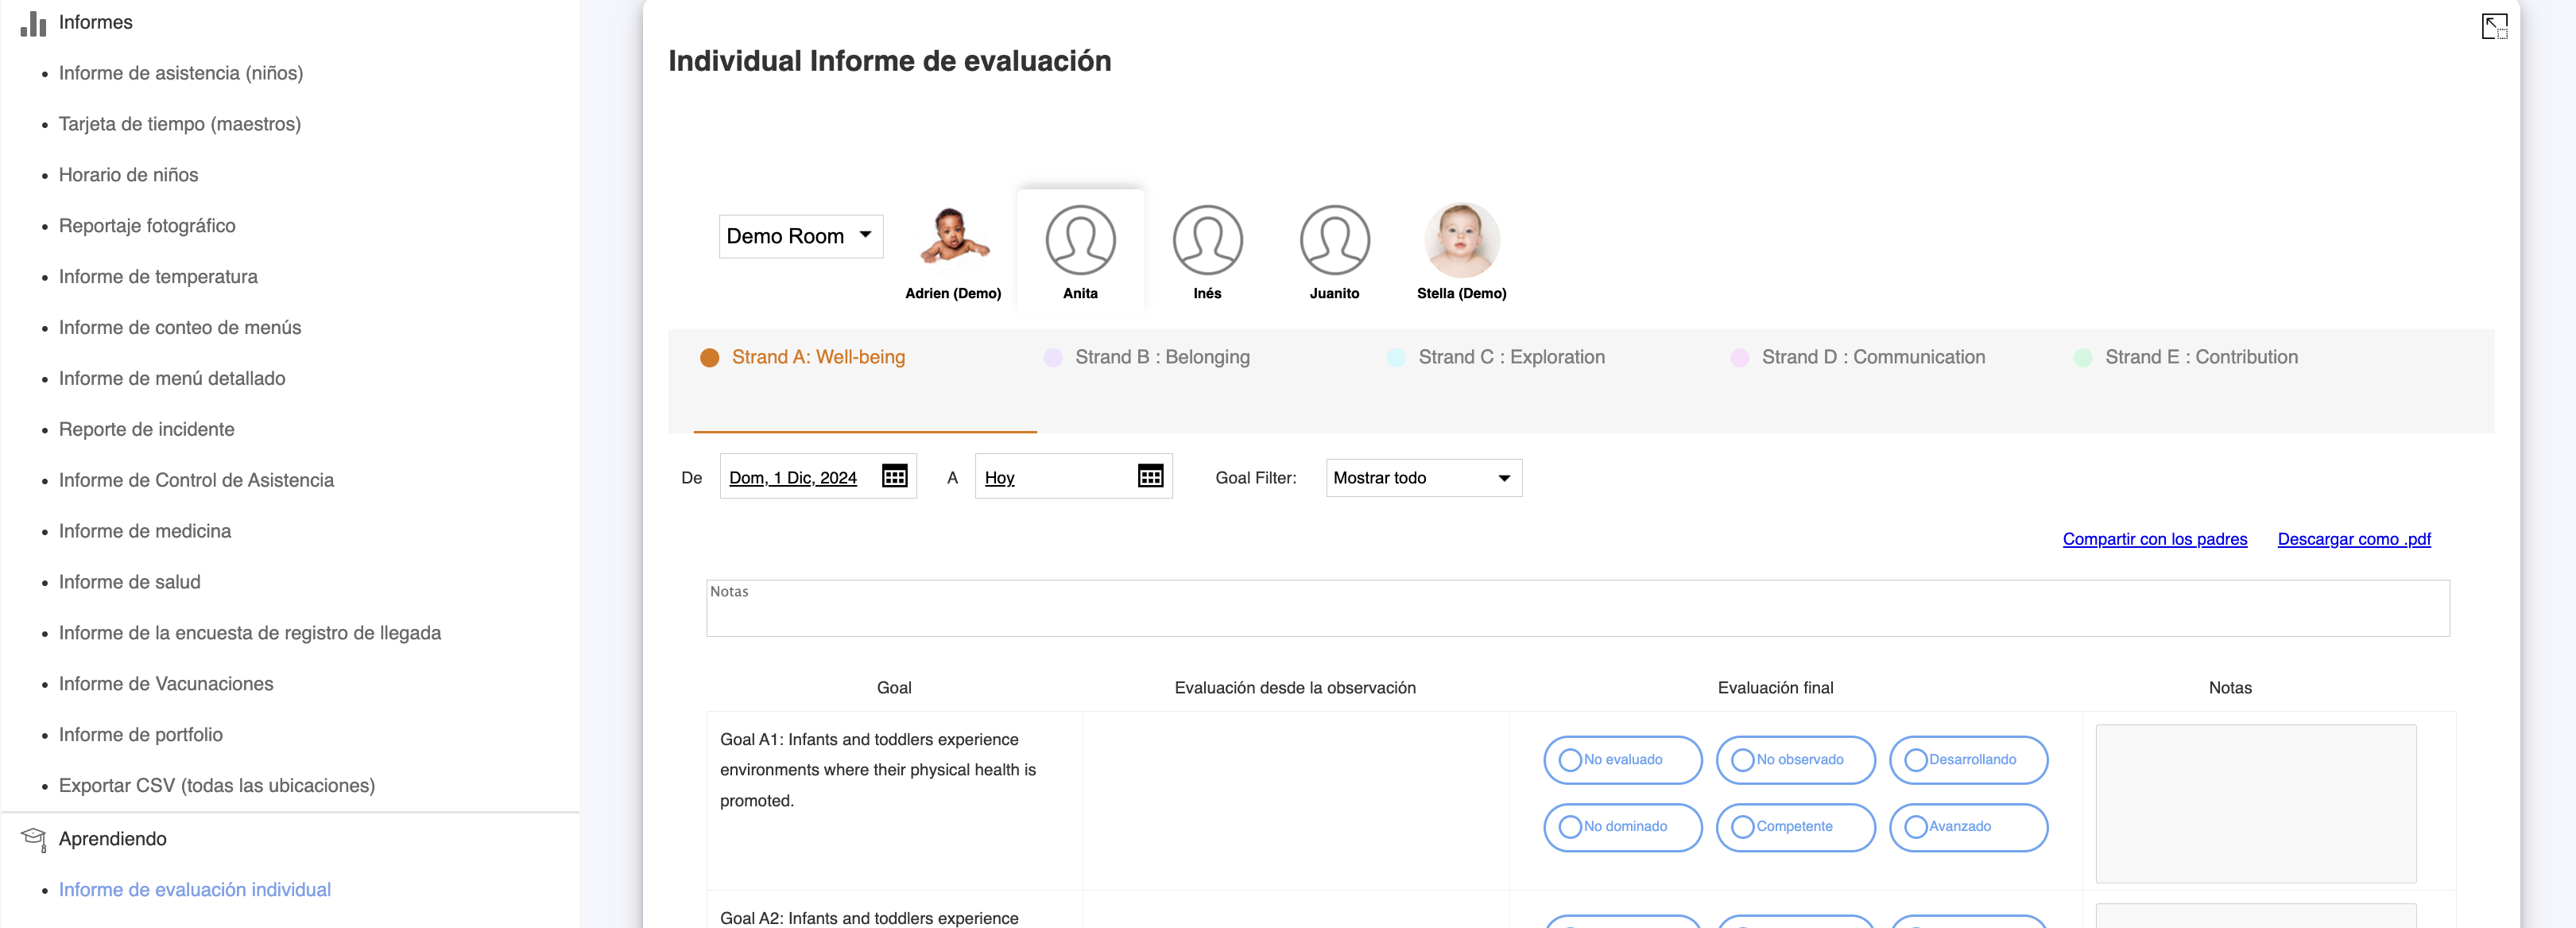Select Inés's profile avatar
Viewport: 2576px width, 928px height.
tap(1207, 240)
